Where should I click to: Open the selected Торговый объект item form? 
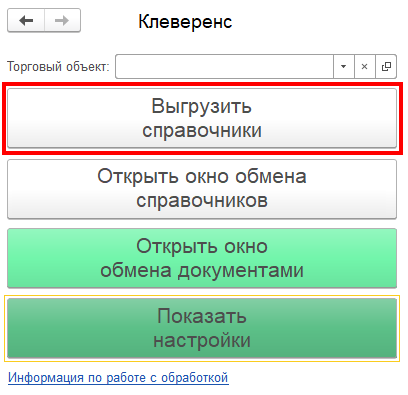click(x=386, y=67)
